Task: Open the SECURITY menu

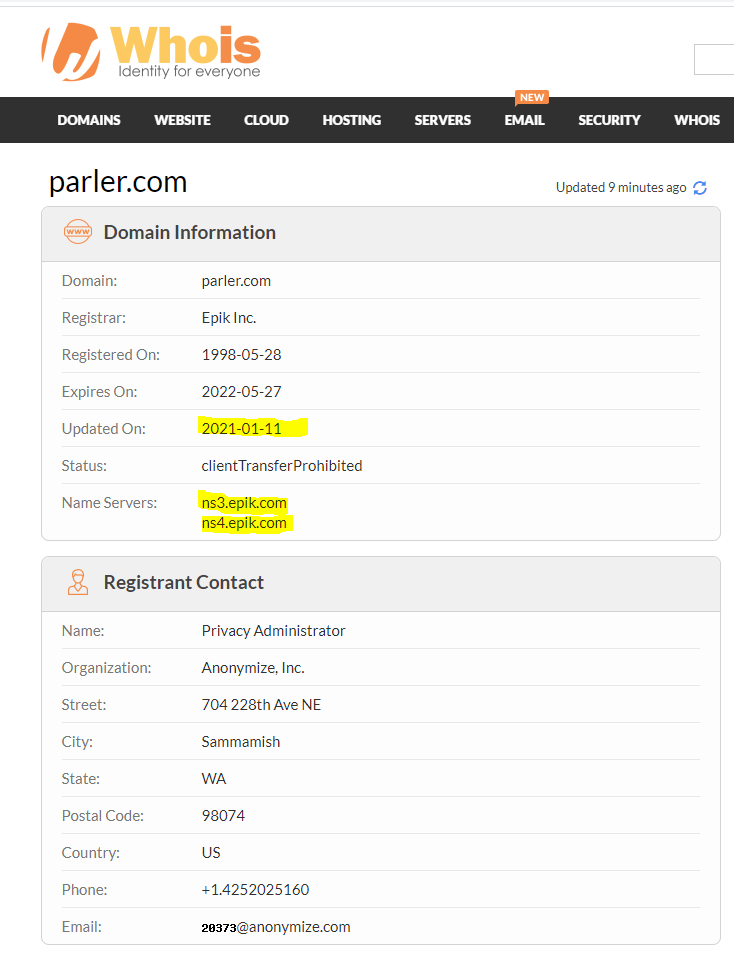Action: click(609, 120)
